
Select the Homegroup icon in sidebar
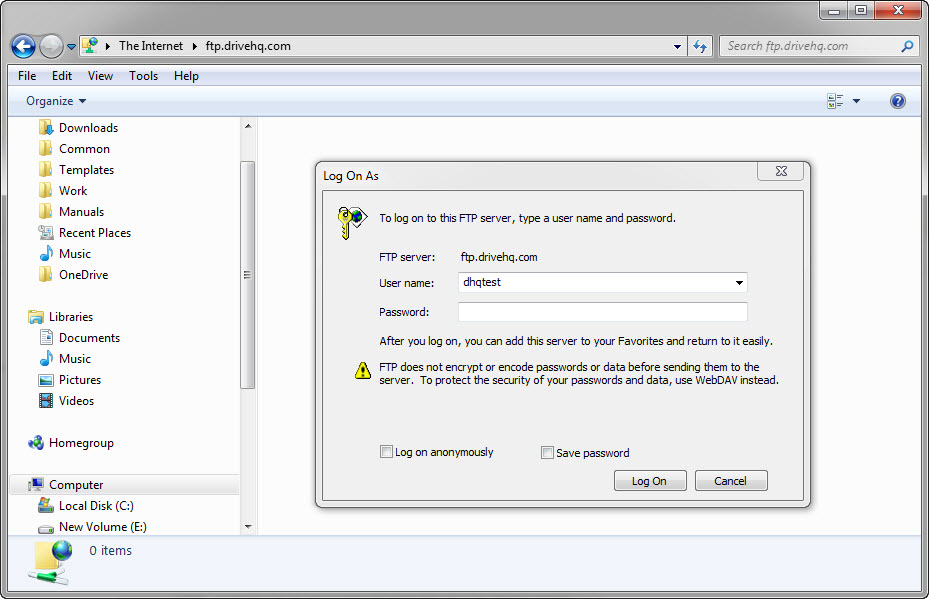(x=37, y=443)
